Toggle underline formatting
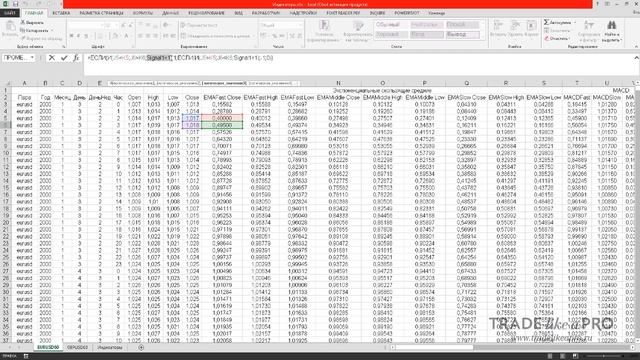This screenshot has height=360, width=640. tap(86, 36)
